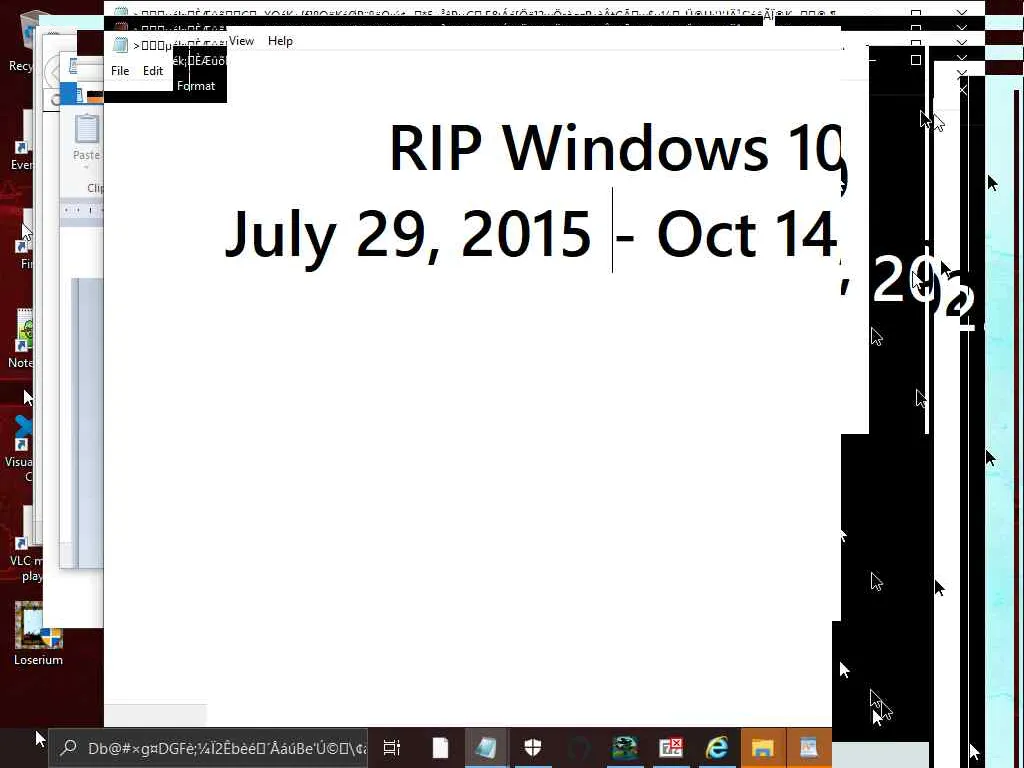Click the taskbar icon with the red X

click(671, 748)
